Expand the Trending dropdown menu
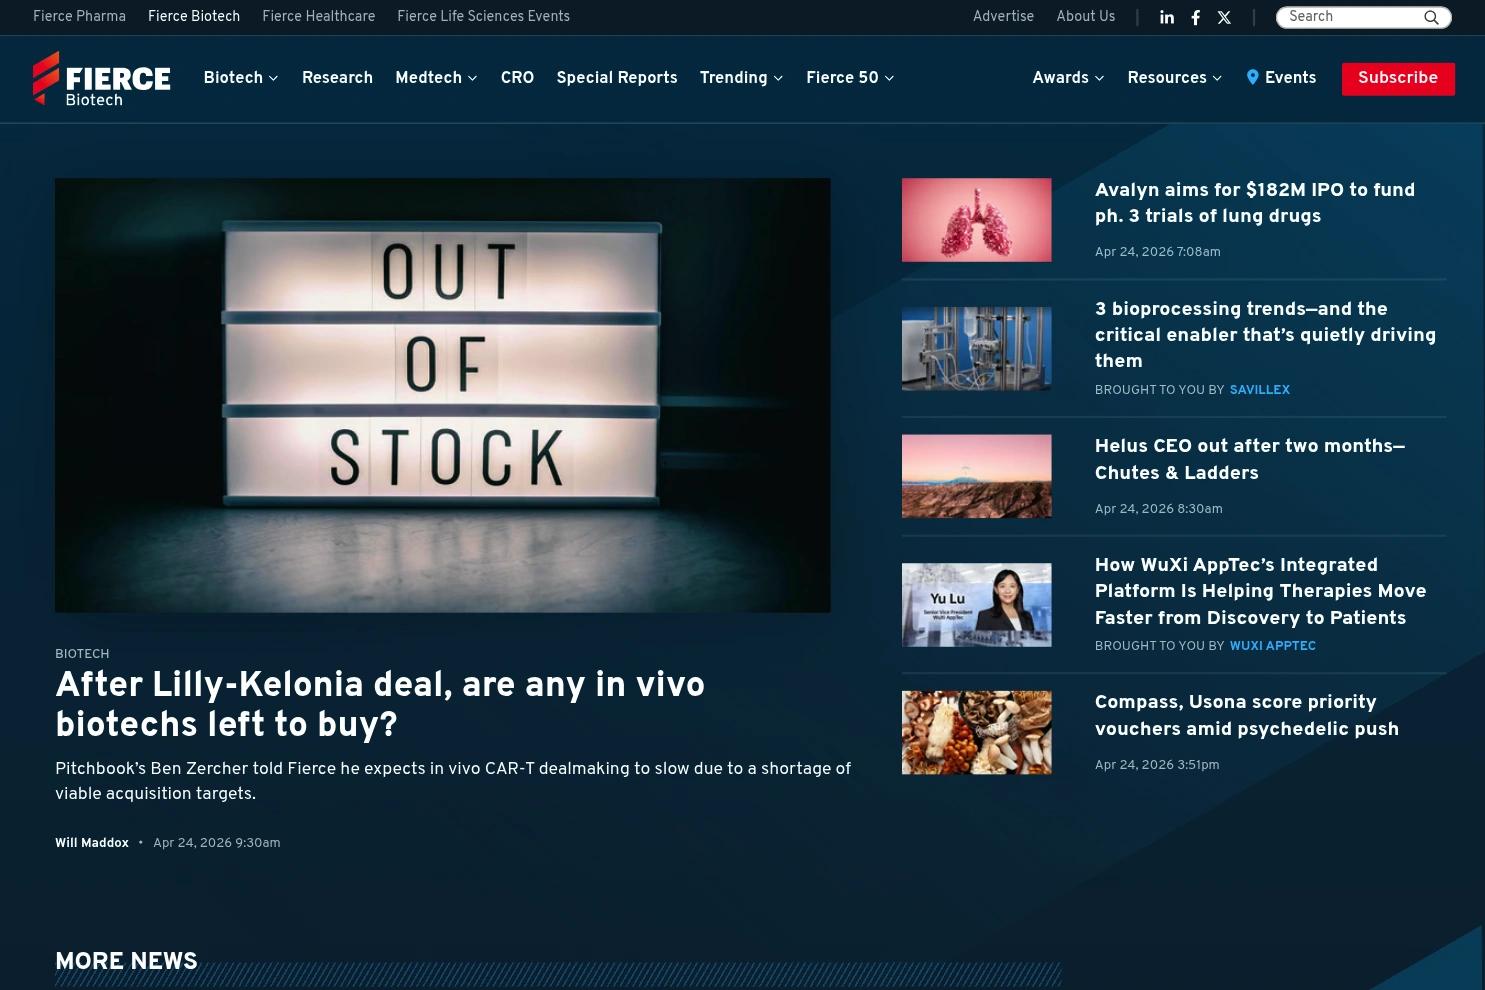The image size is (1485, 990). pyautogui.click(x=741, y=78)
